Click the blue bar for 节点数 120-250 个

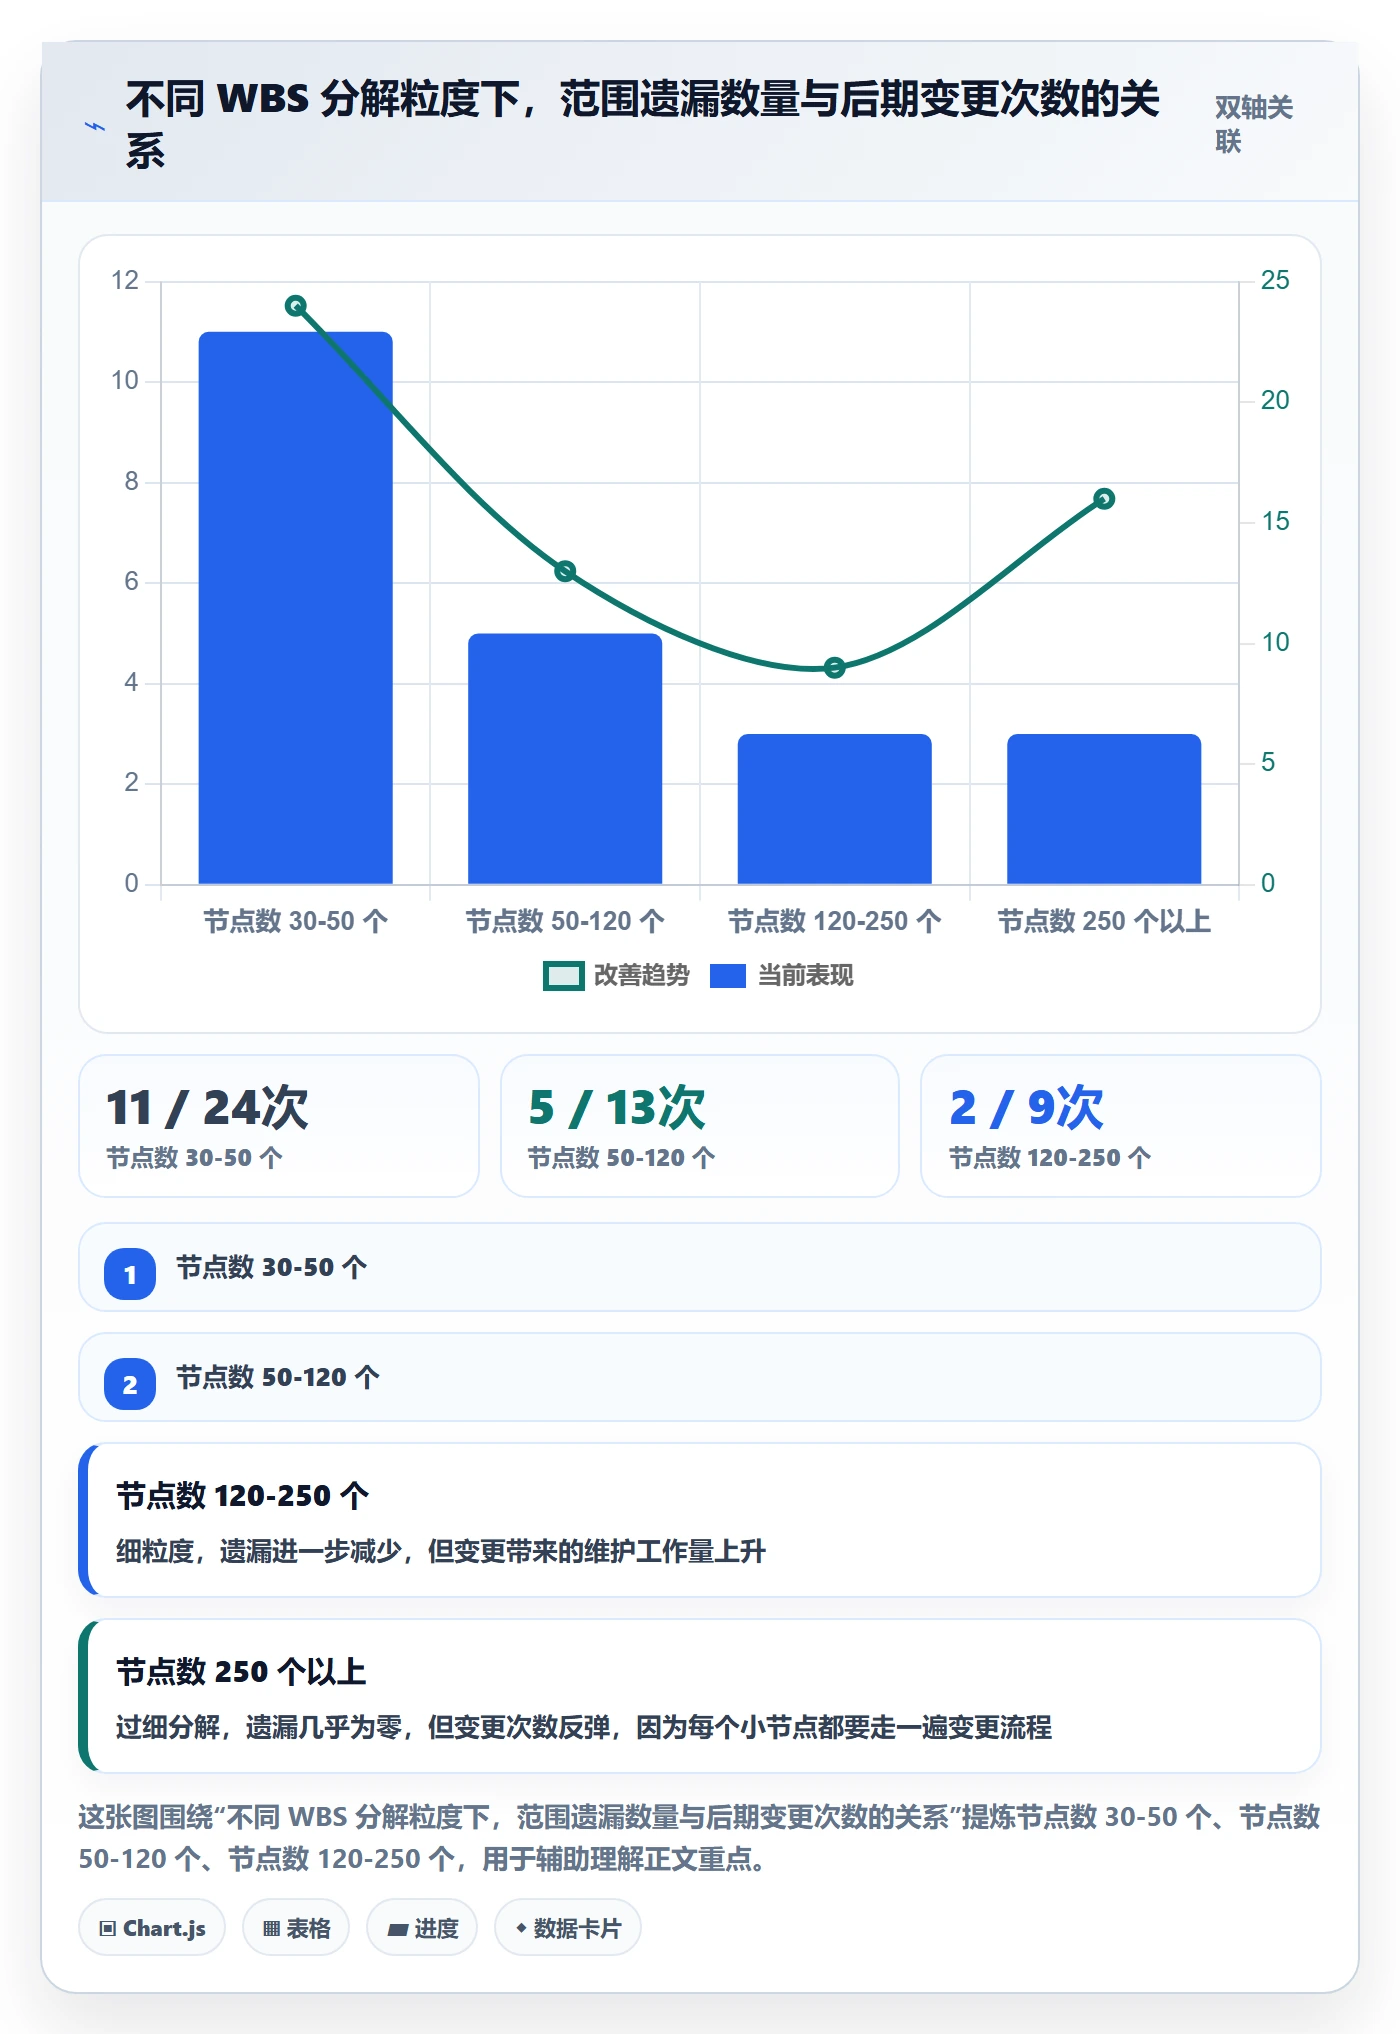click(x=835, y=809)
